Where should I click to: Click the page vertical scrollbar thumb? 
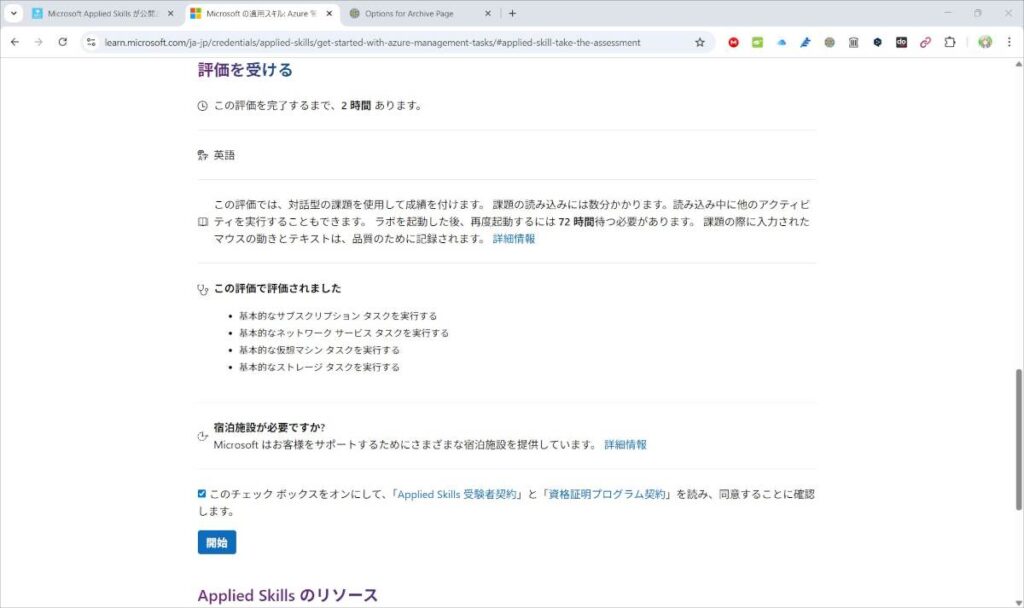coord(1018,440)
